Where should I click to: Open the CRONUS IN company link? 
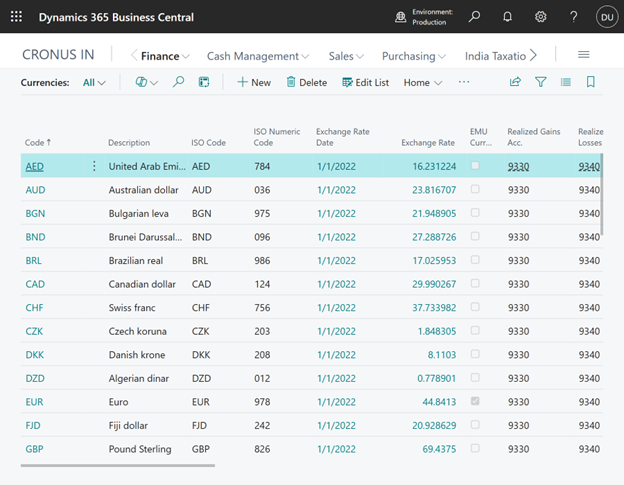(58, 55)
